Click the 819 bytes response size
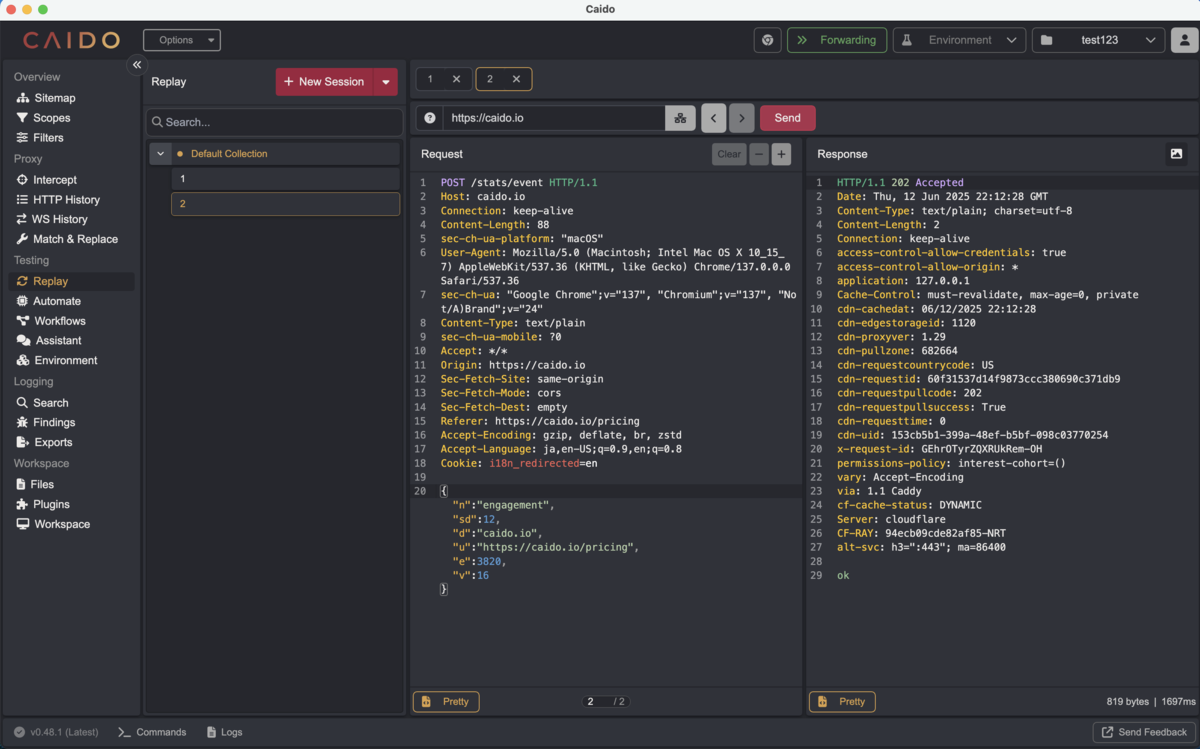The image size is (1200, 749). click(x=1128, y=702)
